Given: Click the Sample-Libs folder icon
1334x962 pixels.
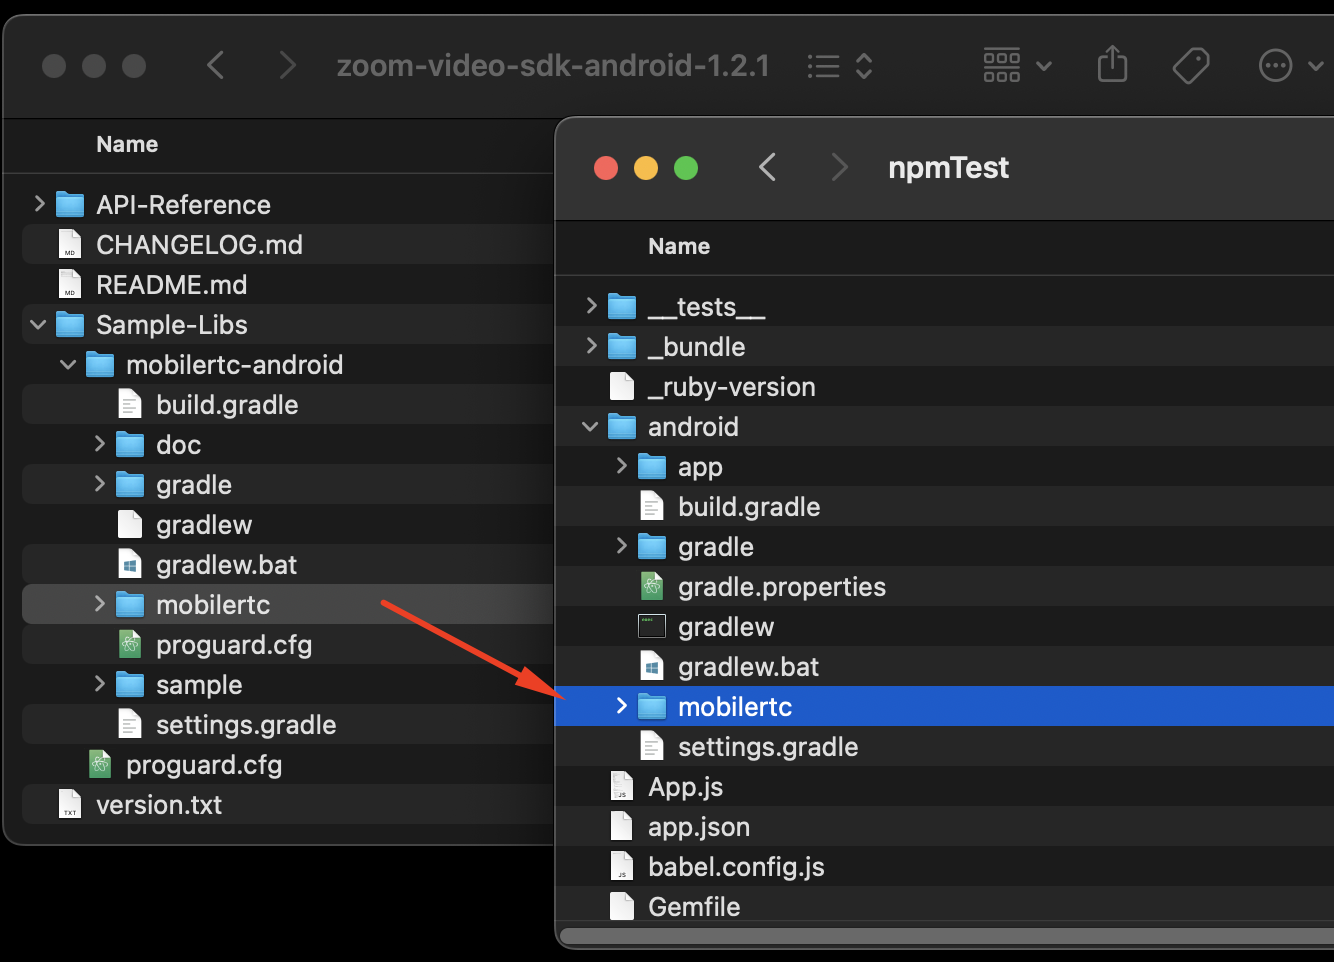Looking at the screenshot, I should tap(70, 324).
